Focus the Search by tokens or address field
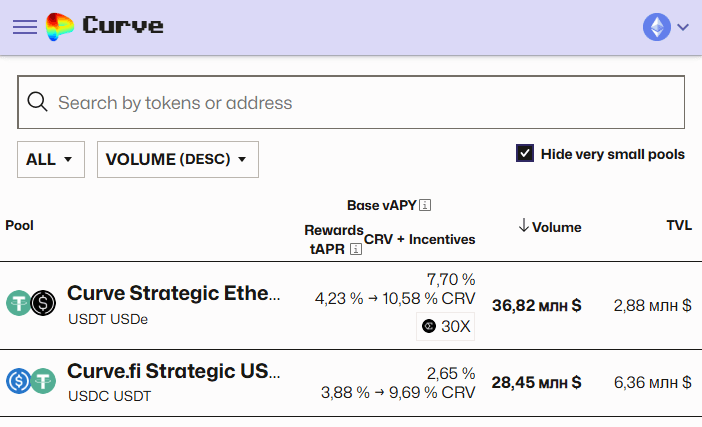The image size is (702, 427). click(351, 102)
